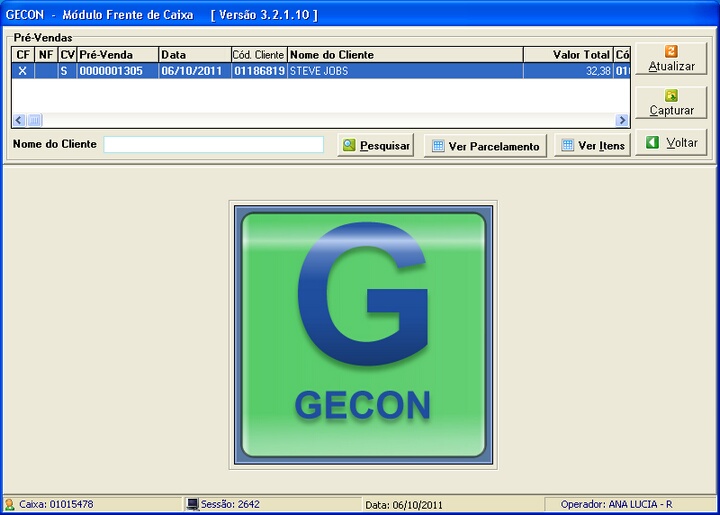The width and height of the screenshot is (720, 515).
Task: Click the Ver Itens grid icon
Action: (x=567, y=146)
